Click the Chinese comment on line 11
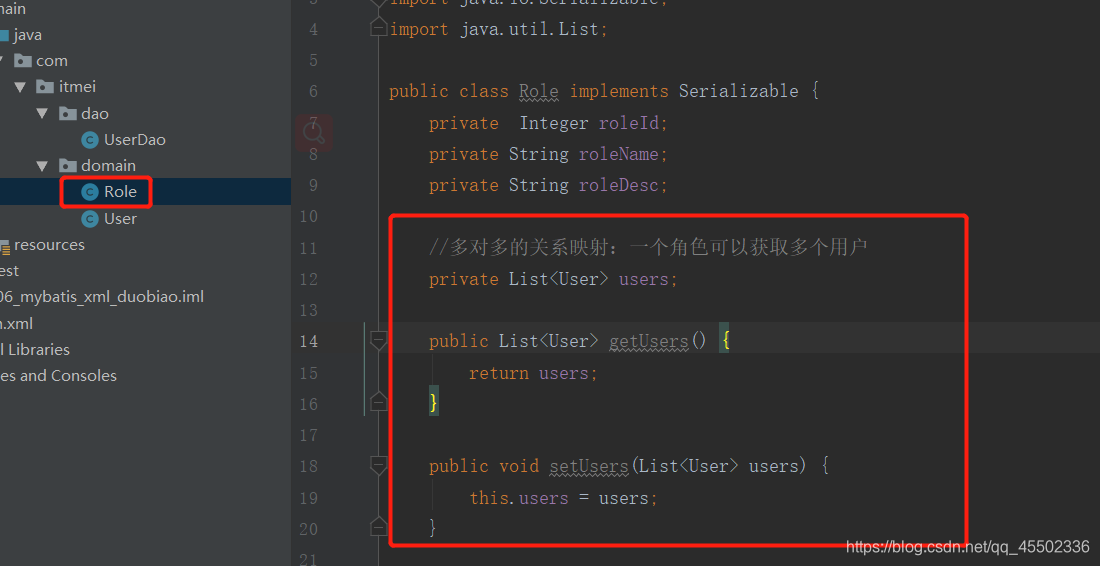The height and width of the screenshot is (566, 1100). pos(649,248)
